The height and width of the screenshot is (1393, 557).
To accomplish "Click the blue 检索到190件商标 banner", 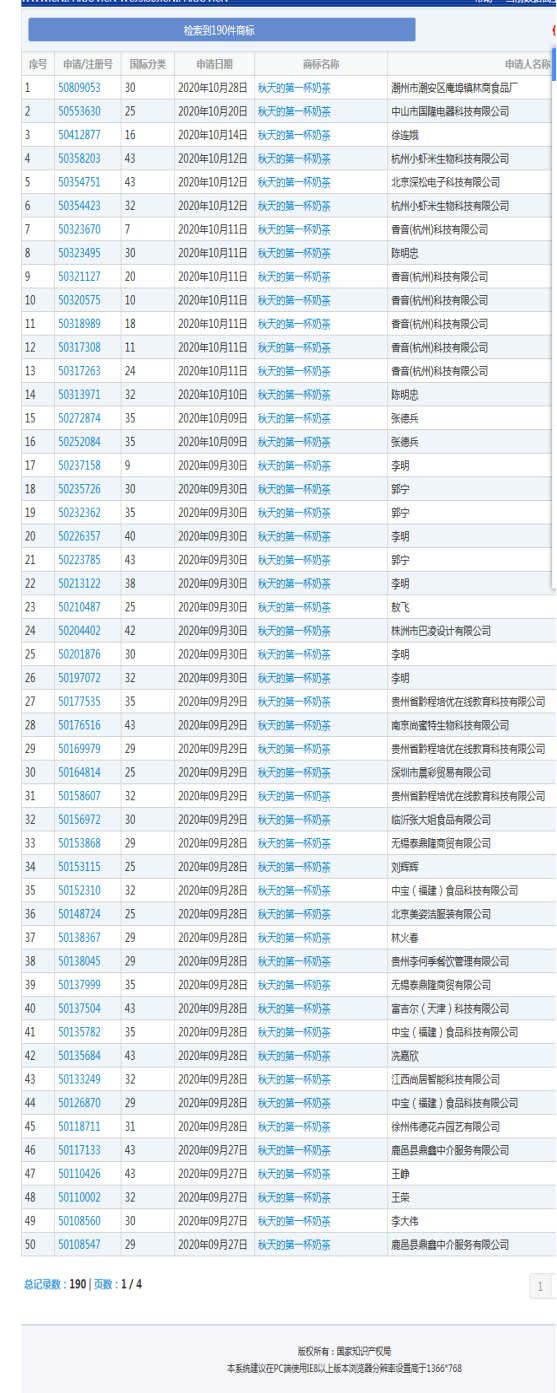I will click(221, 31).
